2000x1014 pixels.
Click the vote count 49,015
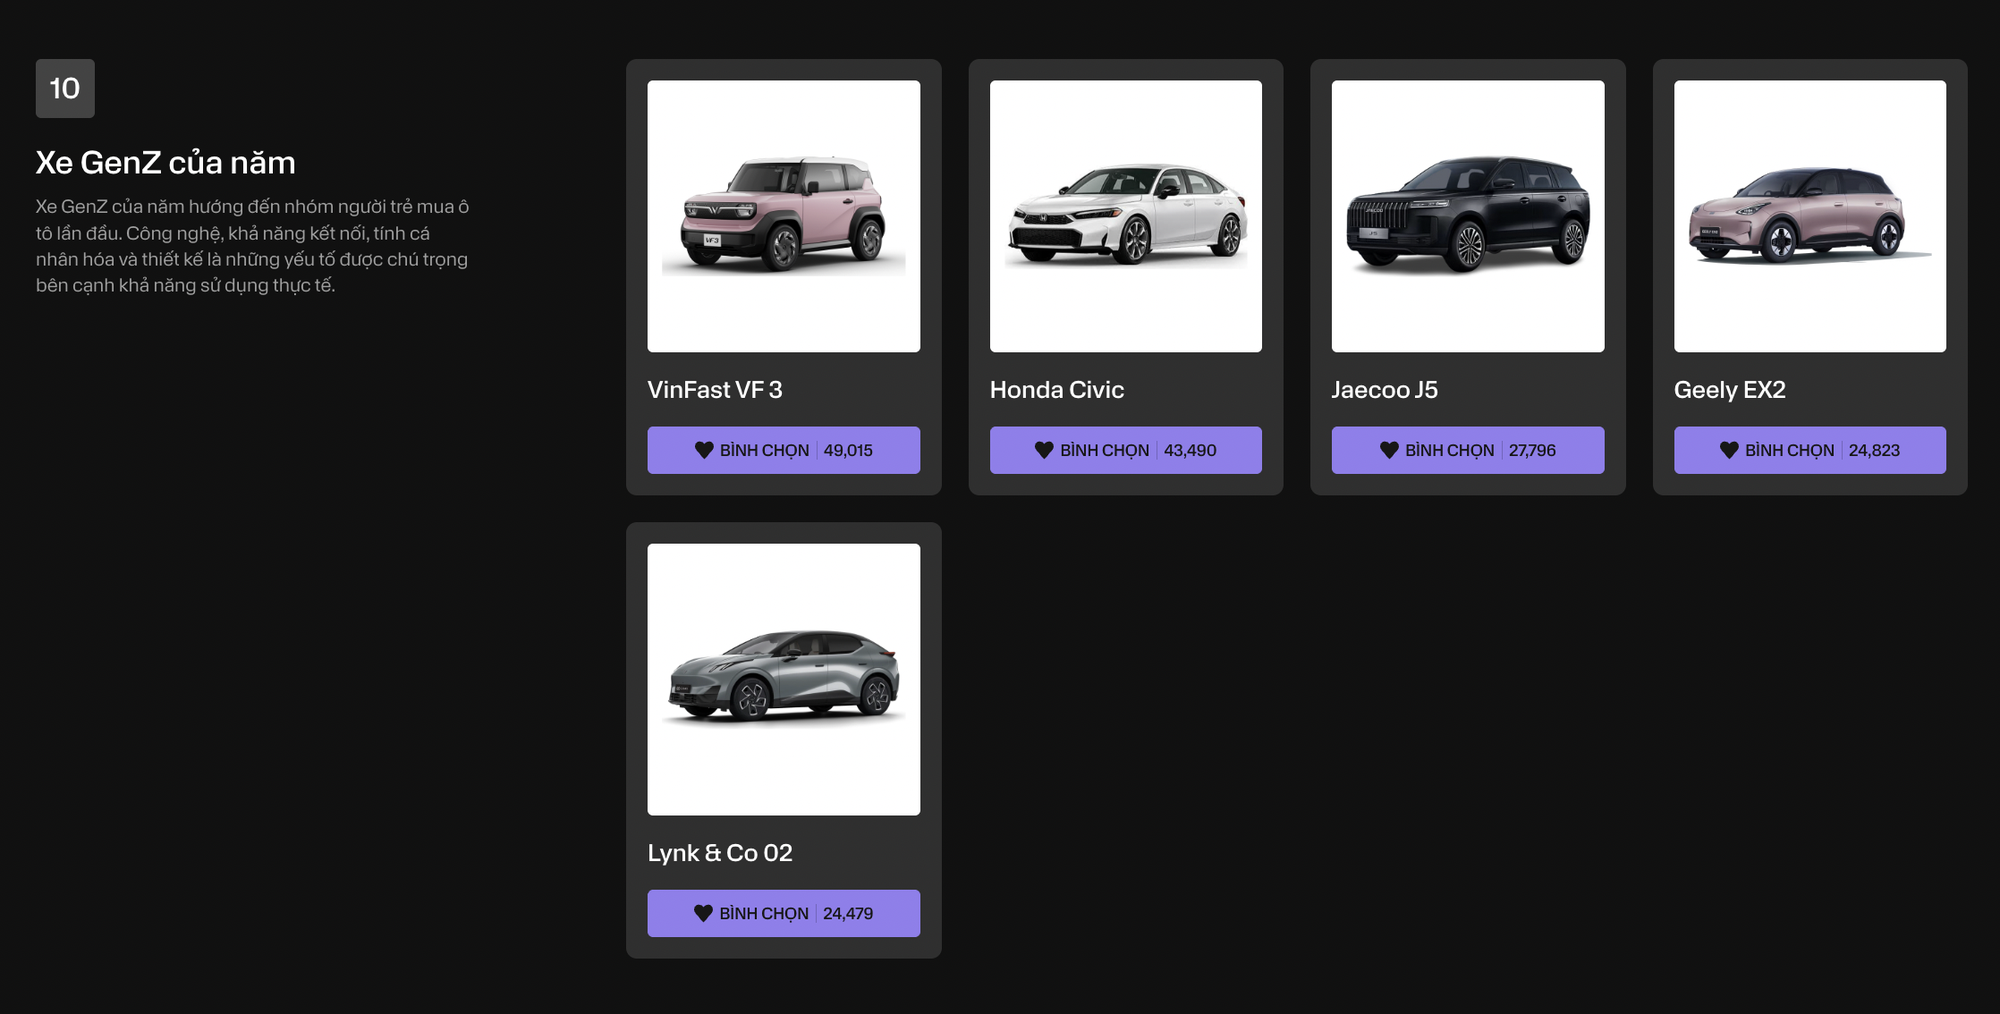pos(848,450)
